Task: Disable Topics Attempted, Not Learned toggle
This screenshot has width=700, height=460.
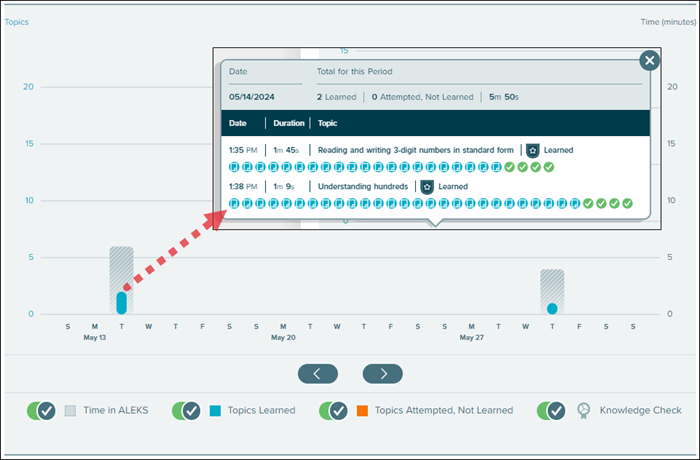Action: tap(333, 410)
